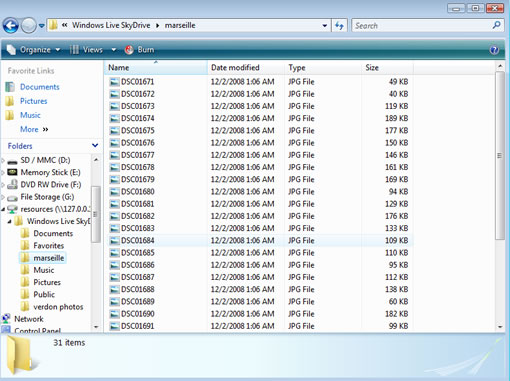Open Pictures favorite link

tap(34, 101)
